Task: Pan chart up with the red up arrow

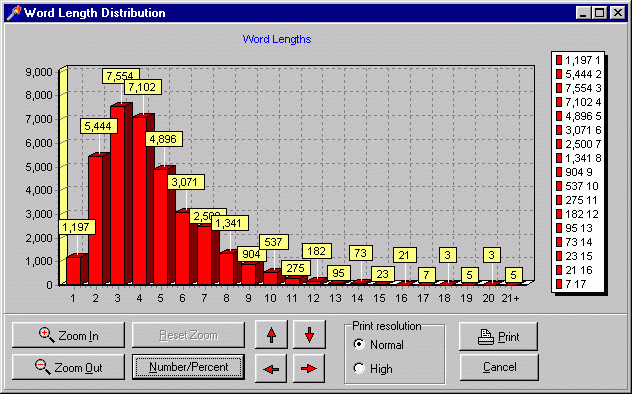Action: point(271,334)
